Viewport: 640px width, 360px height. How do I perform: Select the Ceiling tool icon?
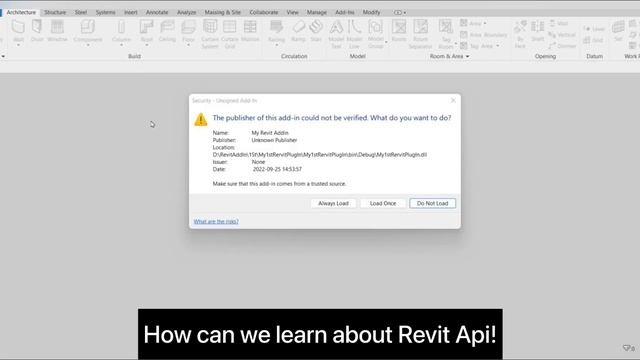click(x=167, y=27)
